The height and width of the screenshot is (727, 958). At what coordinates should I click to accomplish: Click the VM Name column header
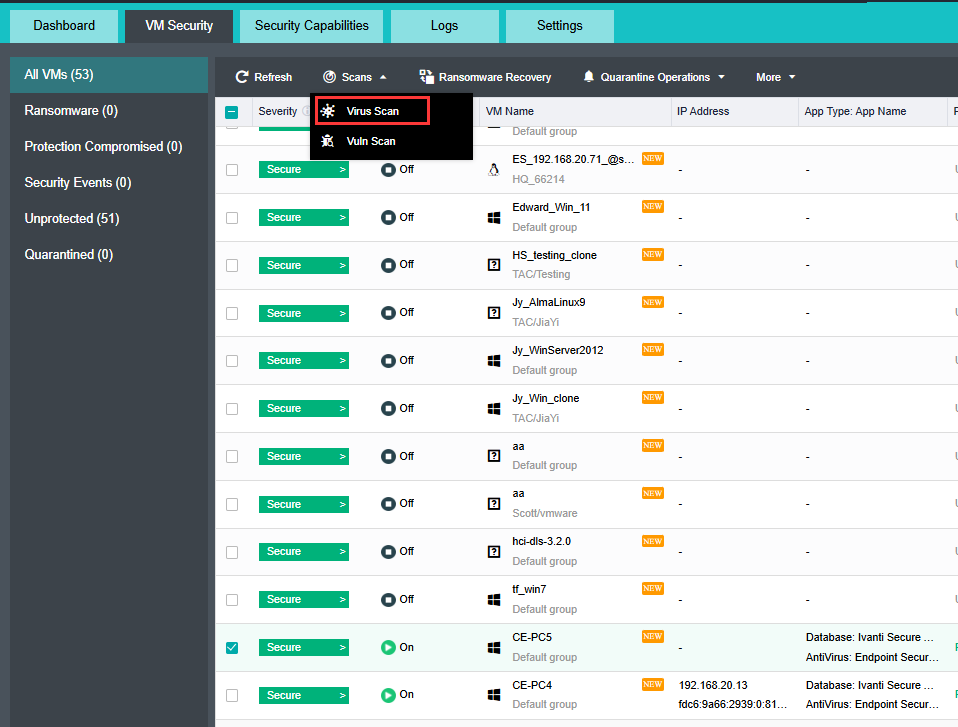tap(510, 112)
